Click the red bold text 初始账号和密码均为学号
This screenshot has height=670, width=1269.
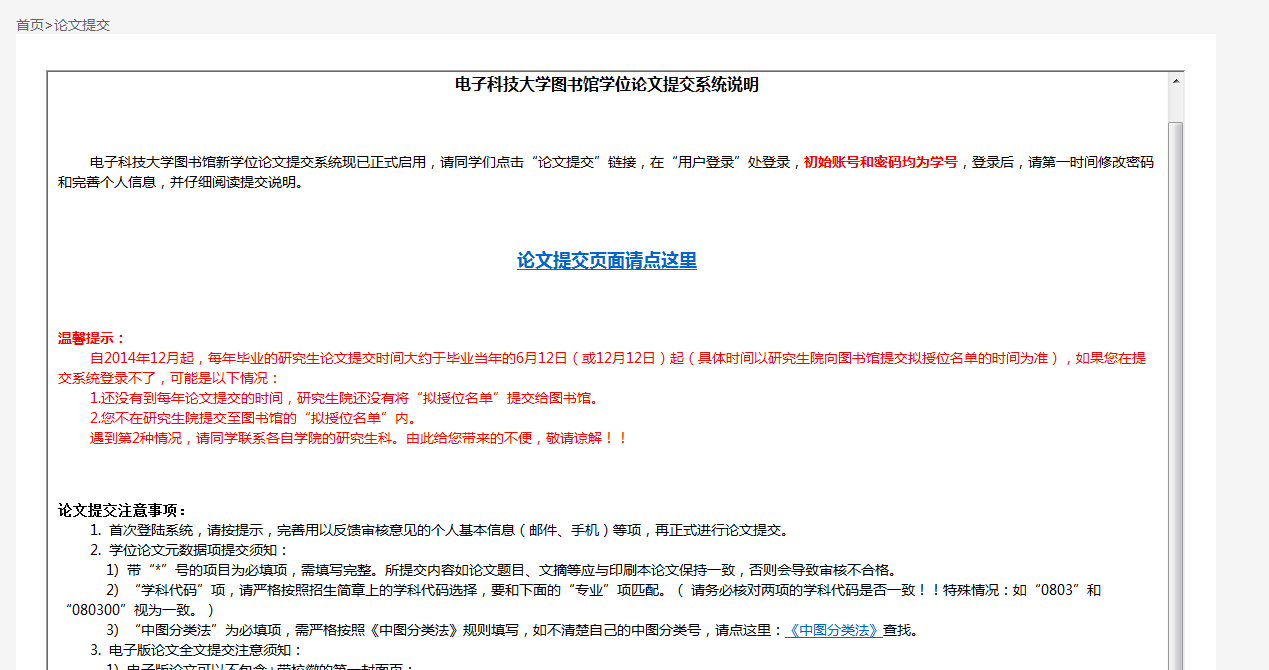point(880,162)
